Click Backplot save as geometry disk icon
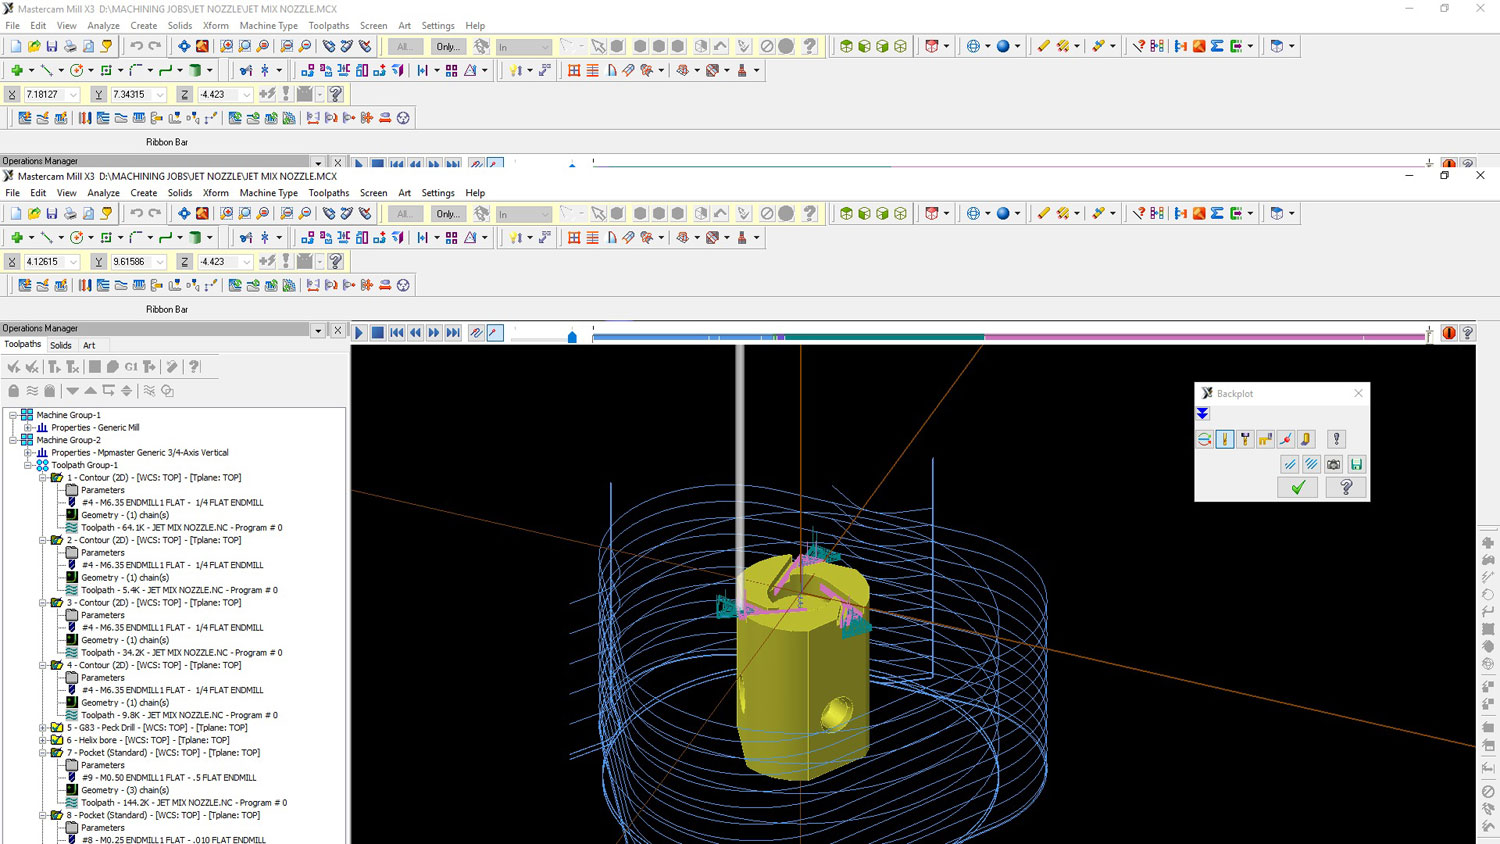 click(1356, 464)
